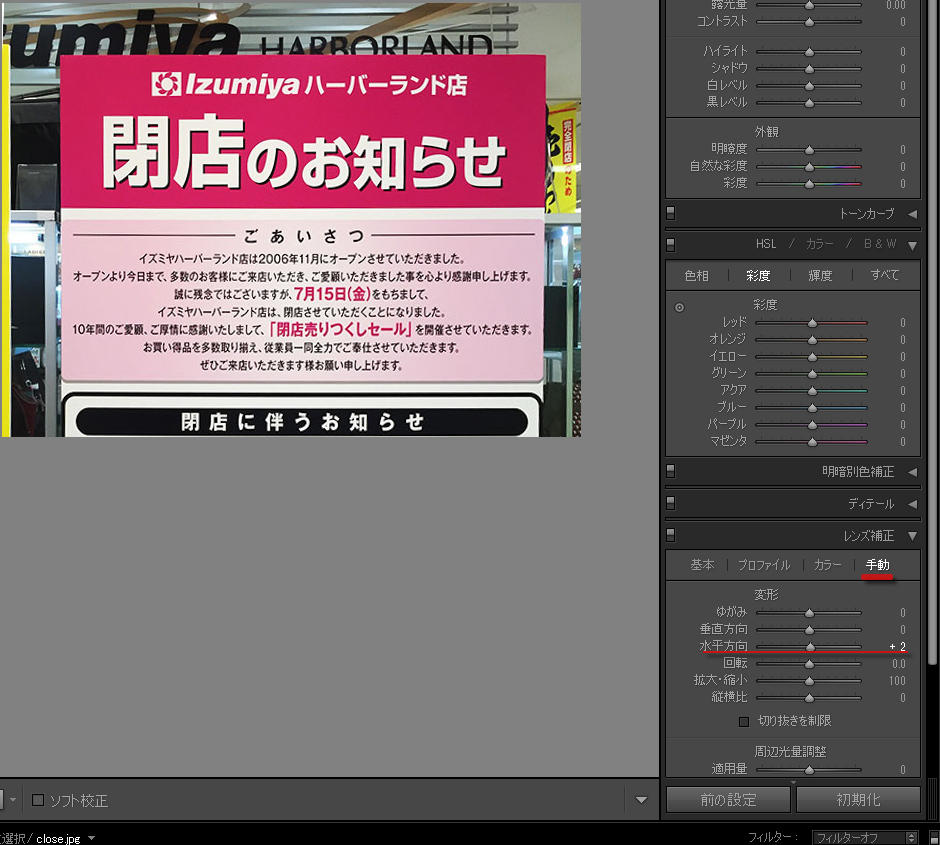The image size is (940, 845).
Task: Open the toolbar options dropdown arrow
Action: click(641, 800)
